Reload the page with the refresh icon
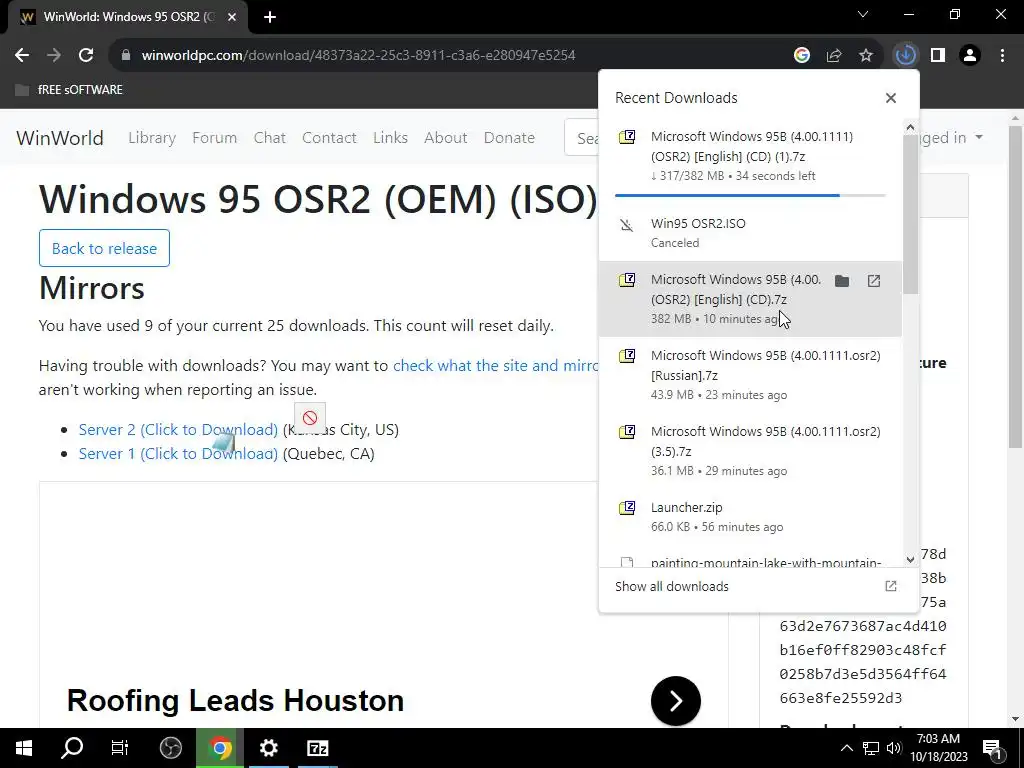Screen dimensions: 1024x768 86,56
